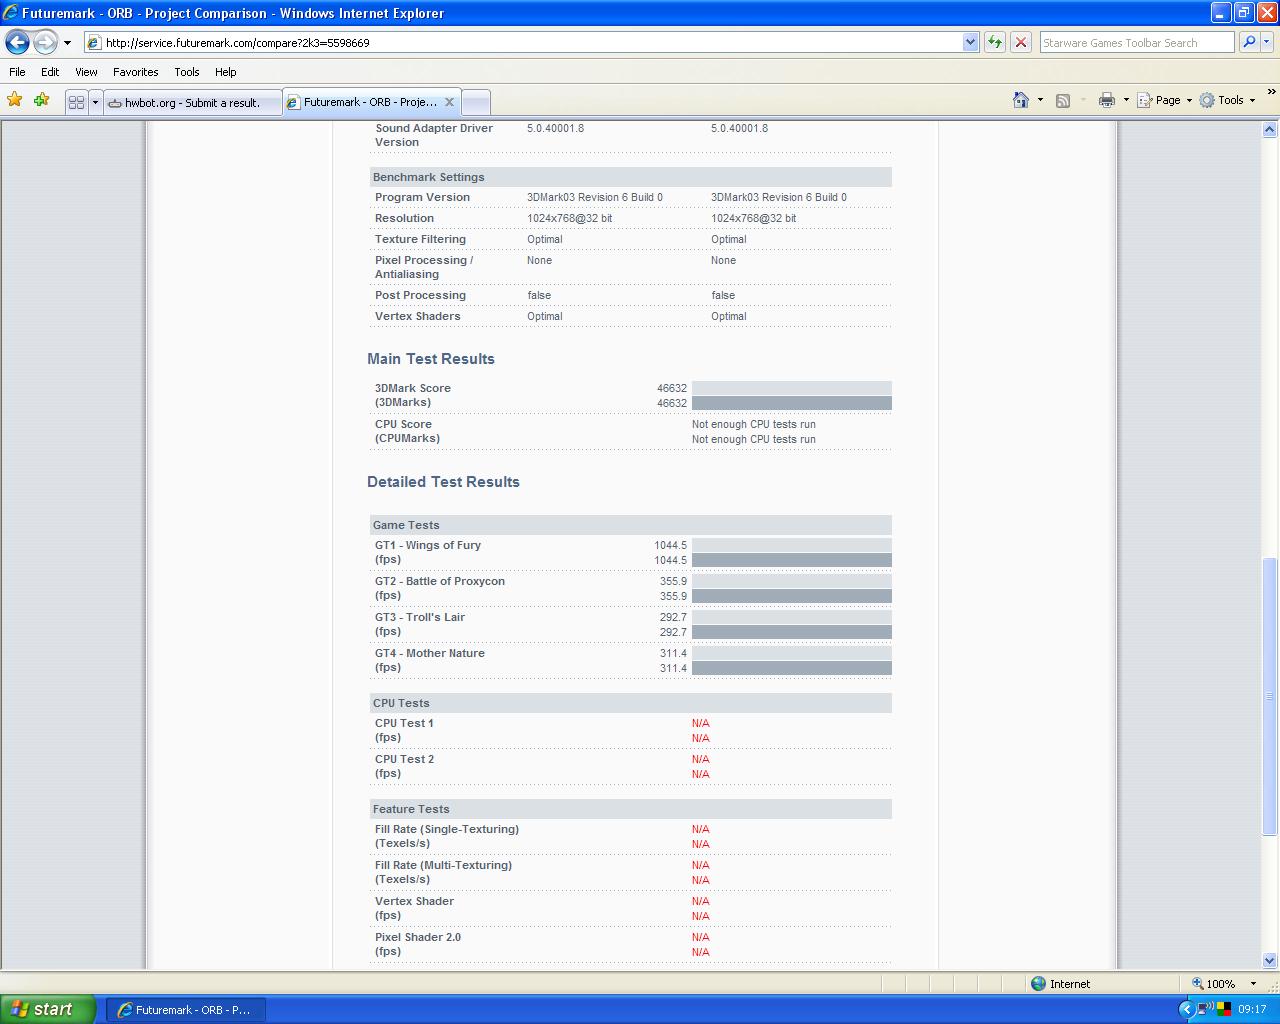This screenshot has height=1024, width=1280.
Task: Click the search magnifier button
Action: click(x=1248, y=42)
